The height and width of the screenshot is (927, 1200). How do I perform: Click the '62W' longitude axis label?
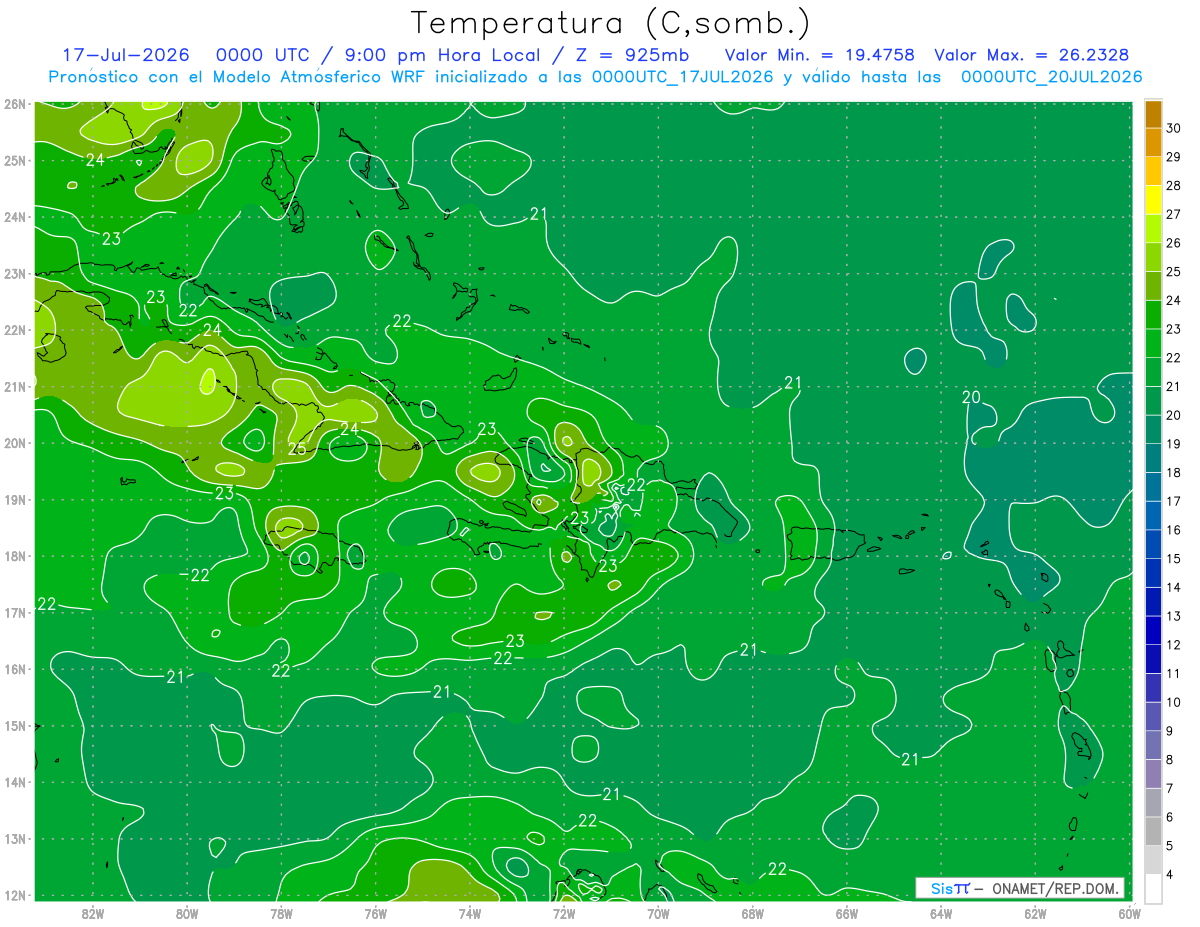point(1035,913)
